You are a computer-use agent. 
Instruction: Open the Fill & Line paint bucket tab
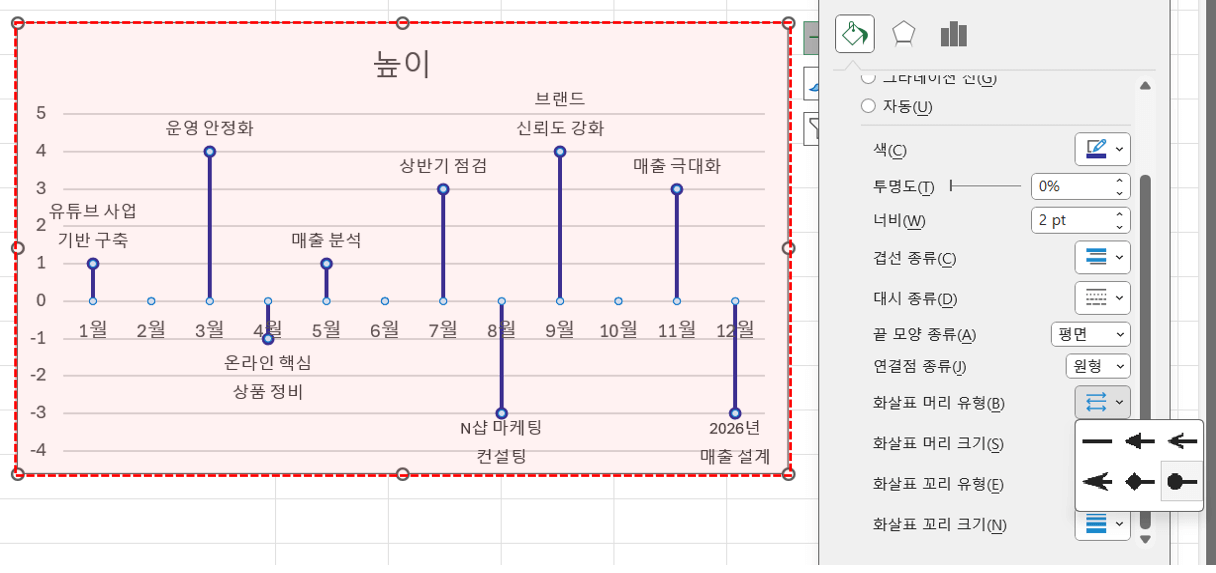[854, 34]
